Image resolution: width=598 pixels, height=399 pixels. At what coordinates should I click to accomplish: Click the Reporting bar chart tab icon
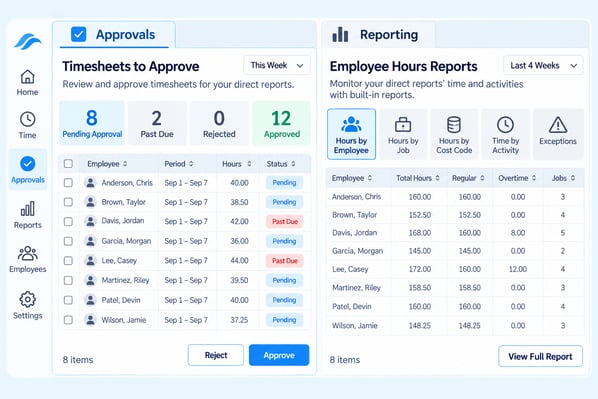coord(340,34)
